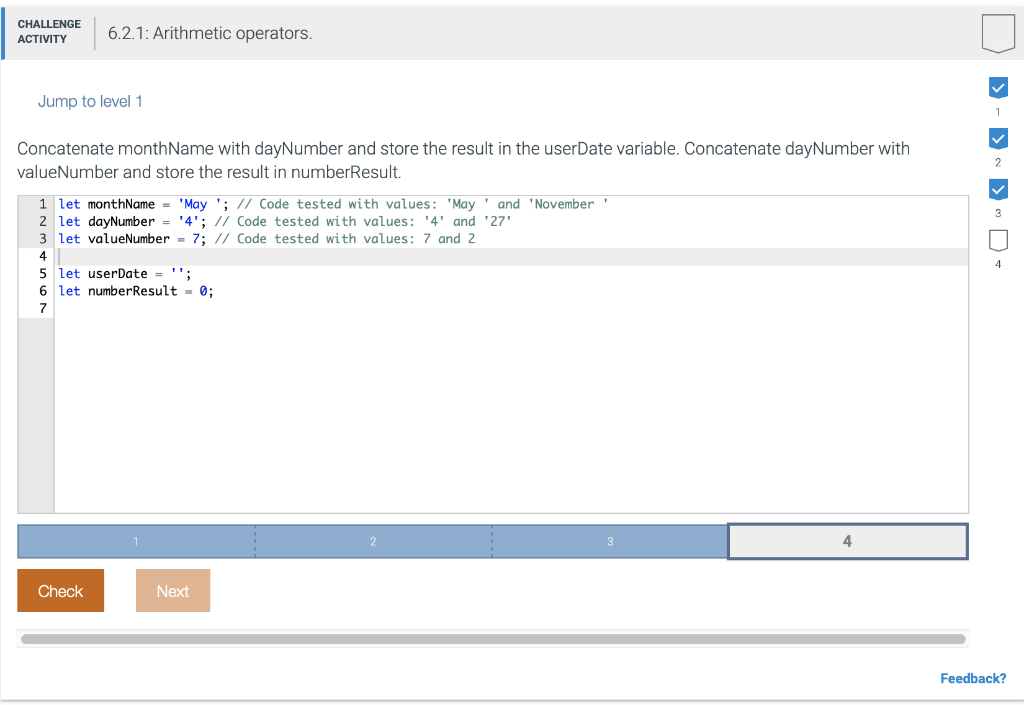Open the Jump to level 1 link
The height and width of the screenshot is (705, 1024).
90,101
